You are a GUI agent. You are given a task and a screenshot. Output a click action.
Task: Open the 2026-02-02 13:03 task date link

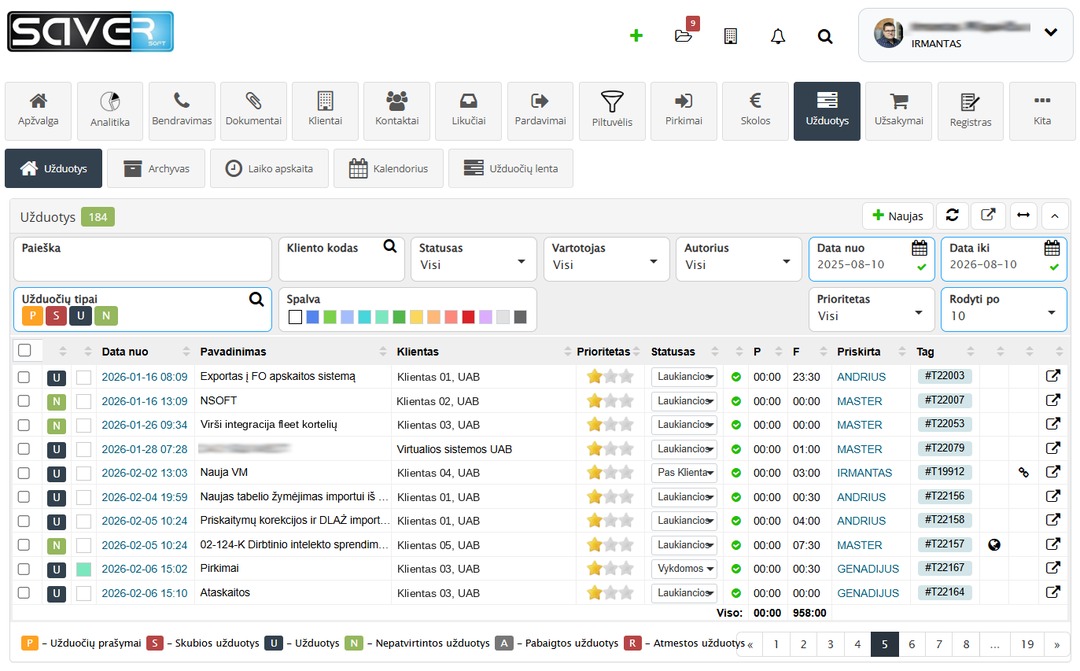tap(145, 473)
